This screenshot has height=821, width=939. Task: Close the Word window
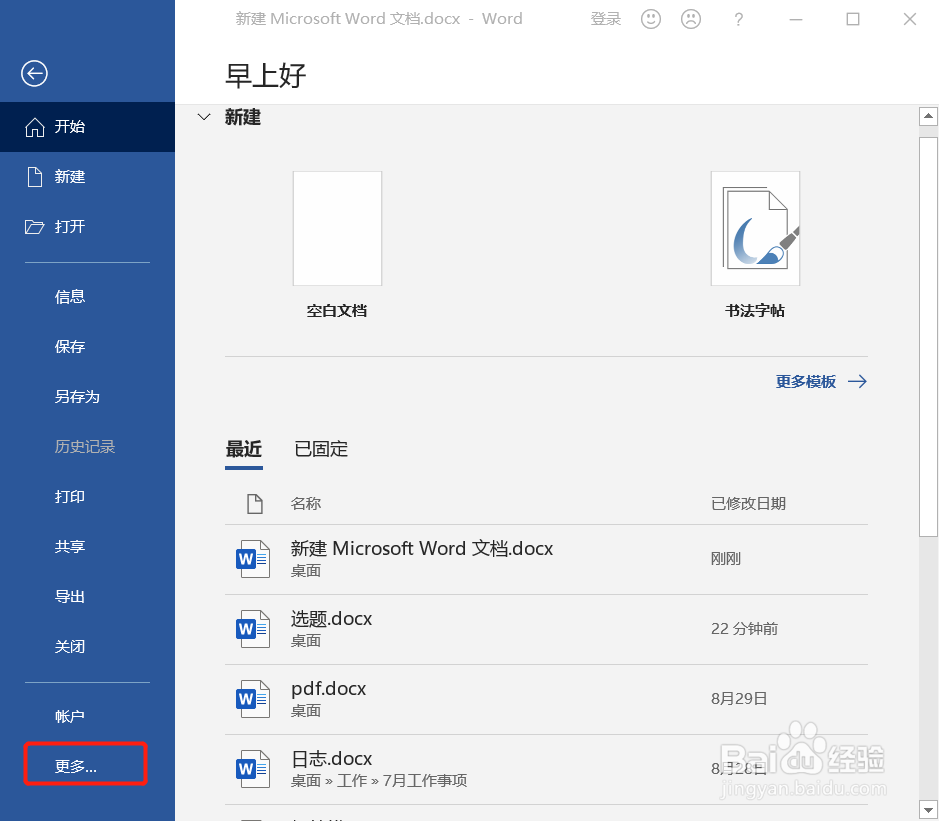[910, 20]
